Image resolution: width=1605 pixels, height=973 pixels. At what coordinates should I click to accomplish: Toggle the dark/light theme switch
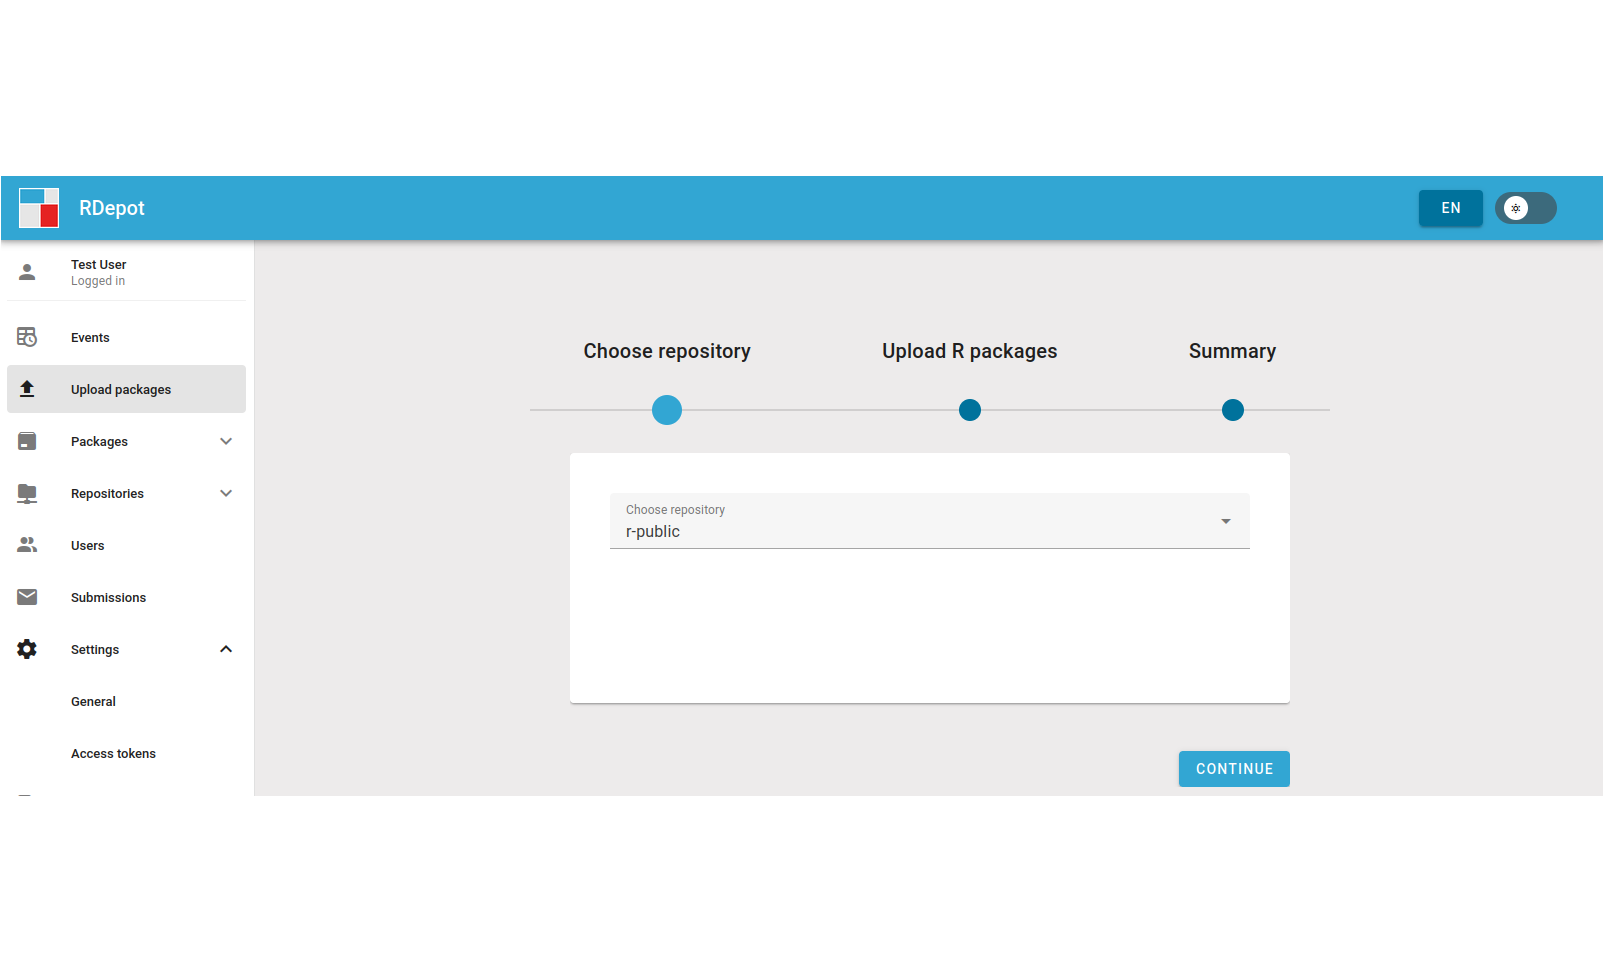click(x=1525, y=208)
